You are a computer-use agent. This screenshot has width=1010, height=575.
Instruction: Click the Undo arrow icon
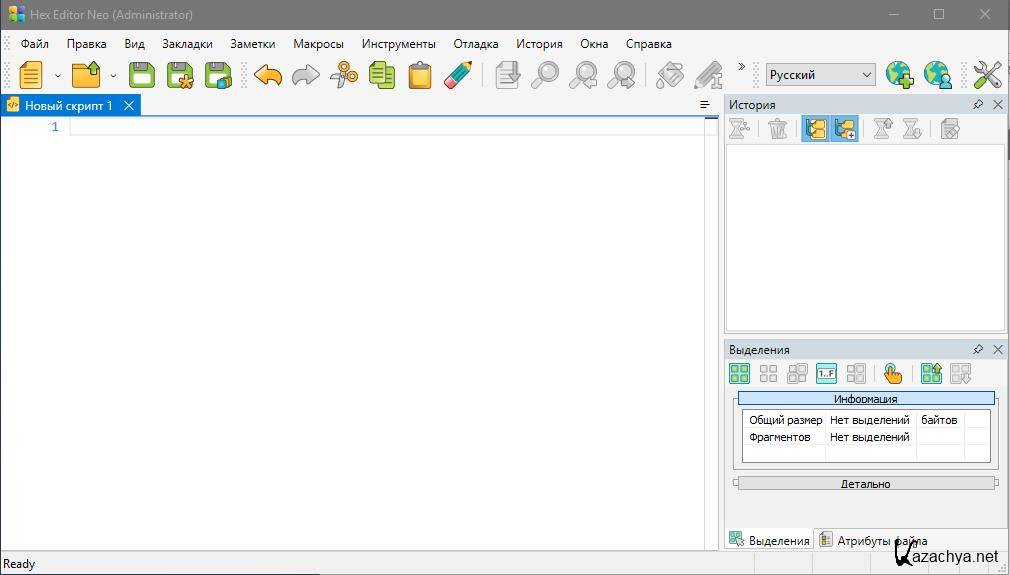click(267, 75)
